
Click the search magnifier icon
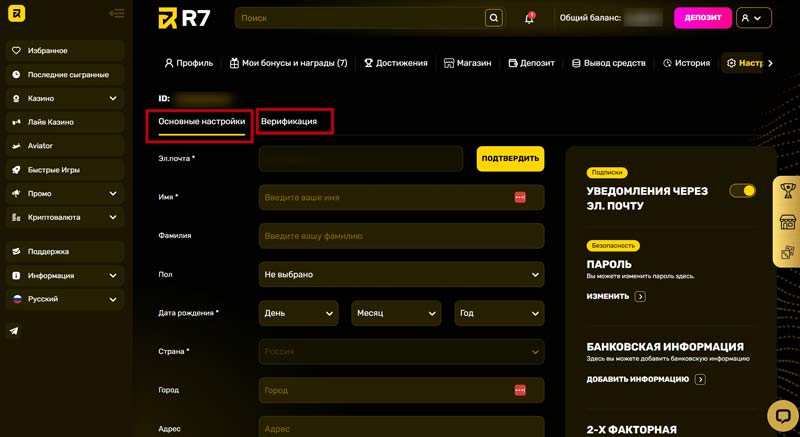493,18
